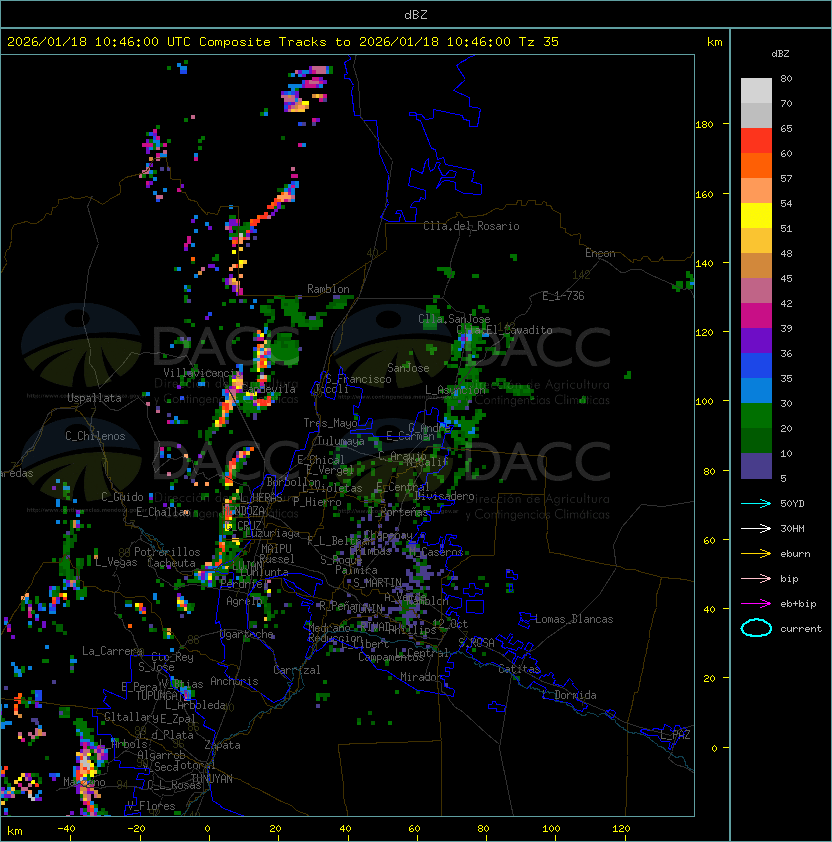This screenshot has width=832, height=842.
Task: Pick the bright yellow dBZ swatch
Action: click(756, 215)
